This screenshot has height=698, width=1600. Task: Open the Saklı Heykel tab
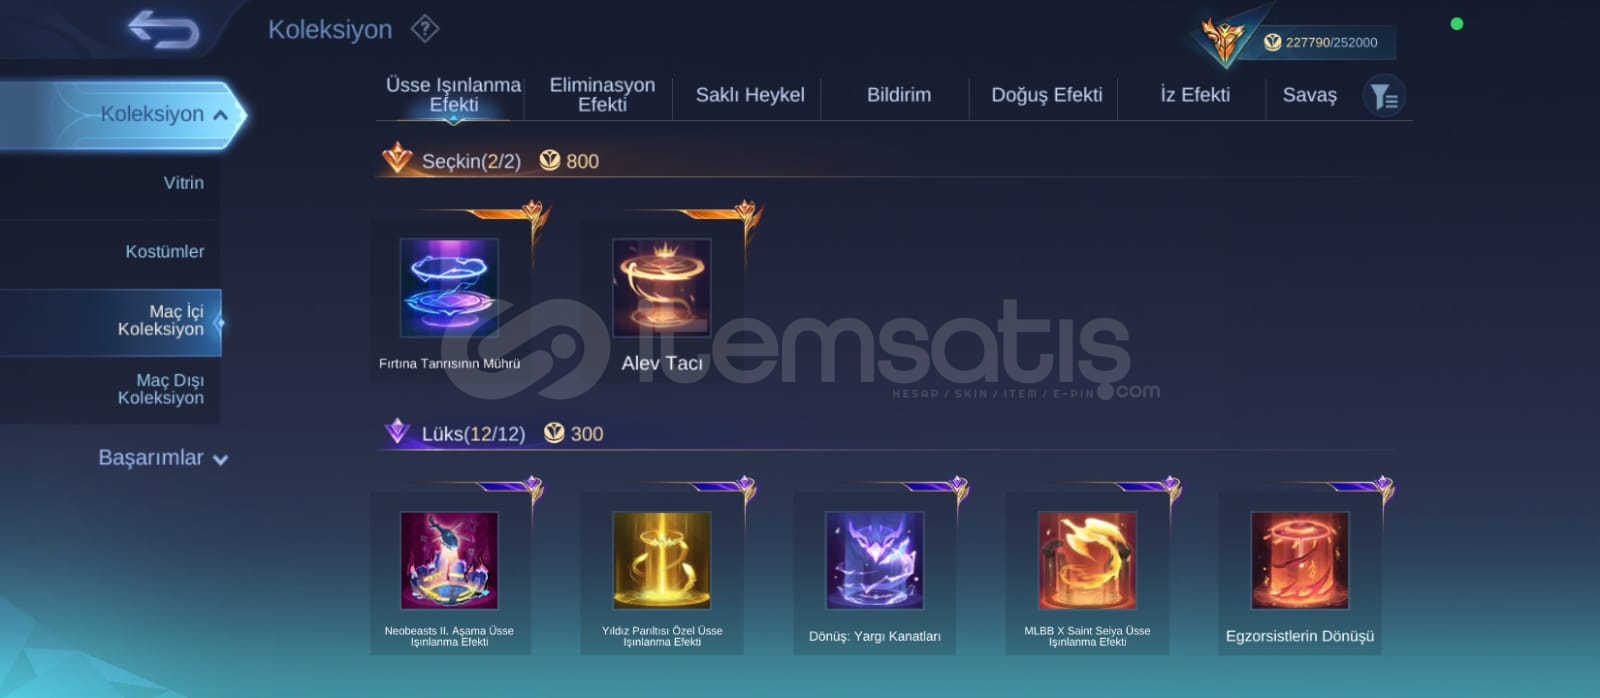(x=750, y=95)
